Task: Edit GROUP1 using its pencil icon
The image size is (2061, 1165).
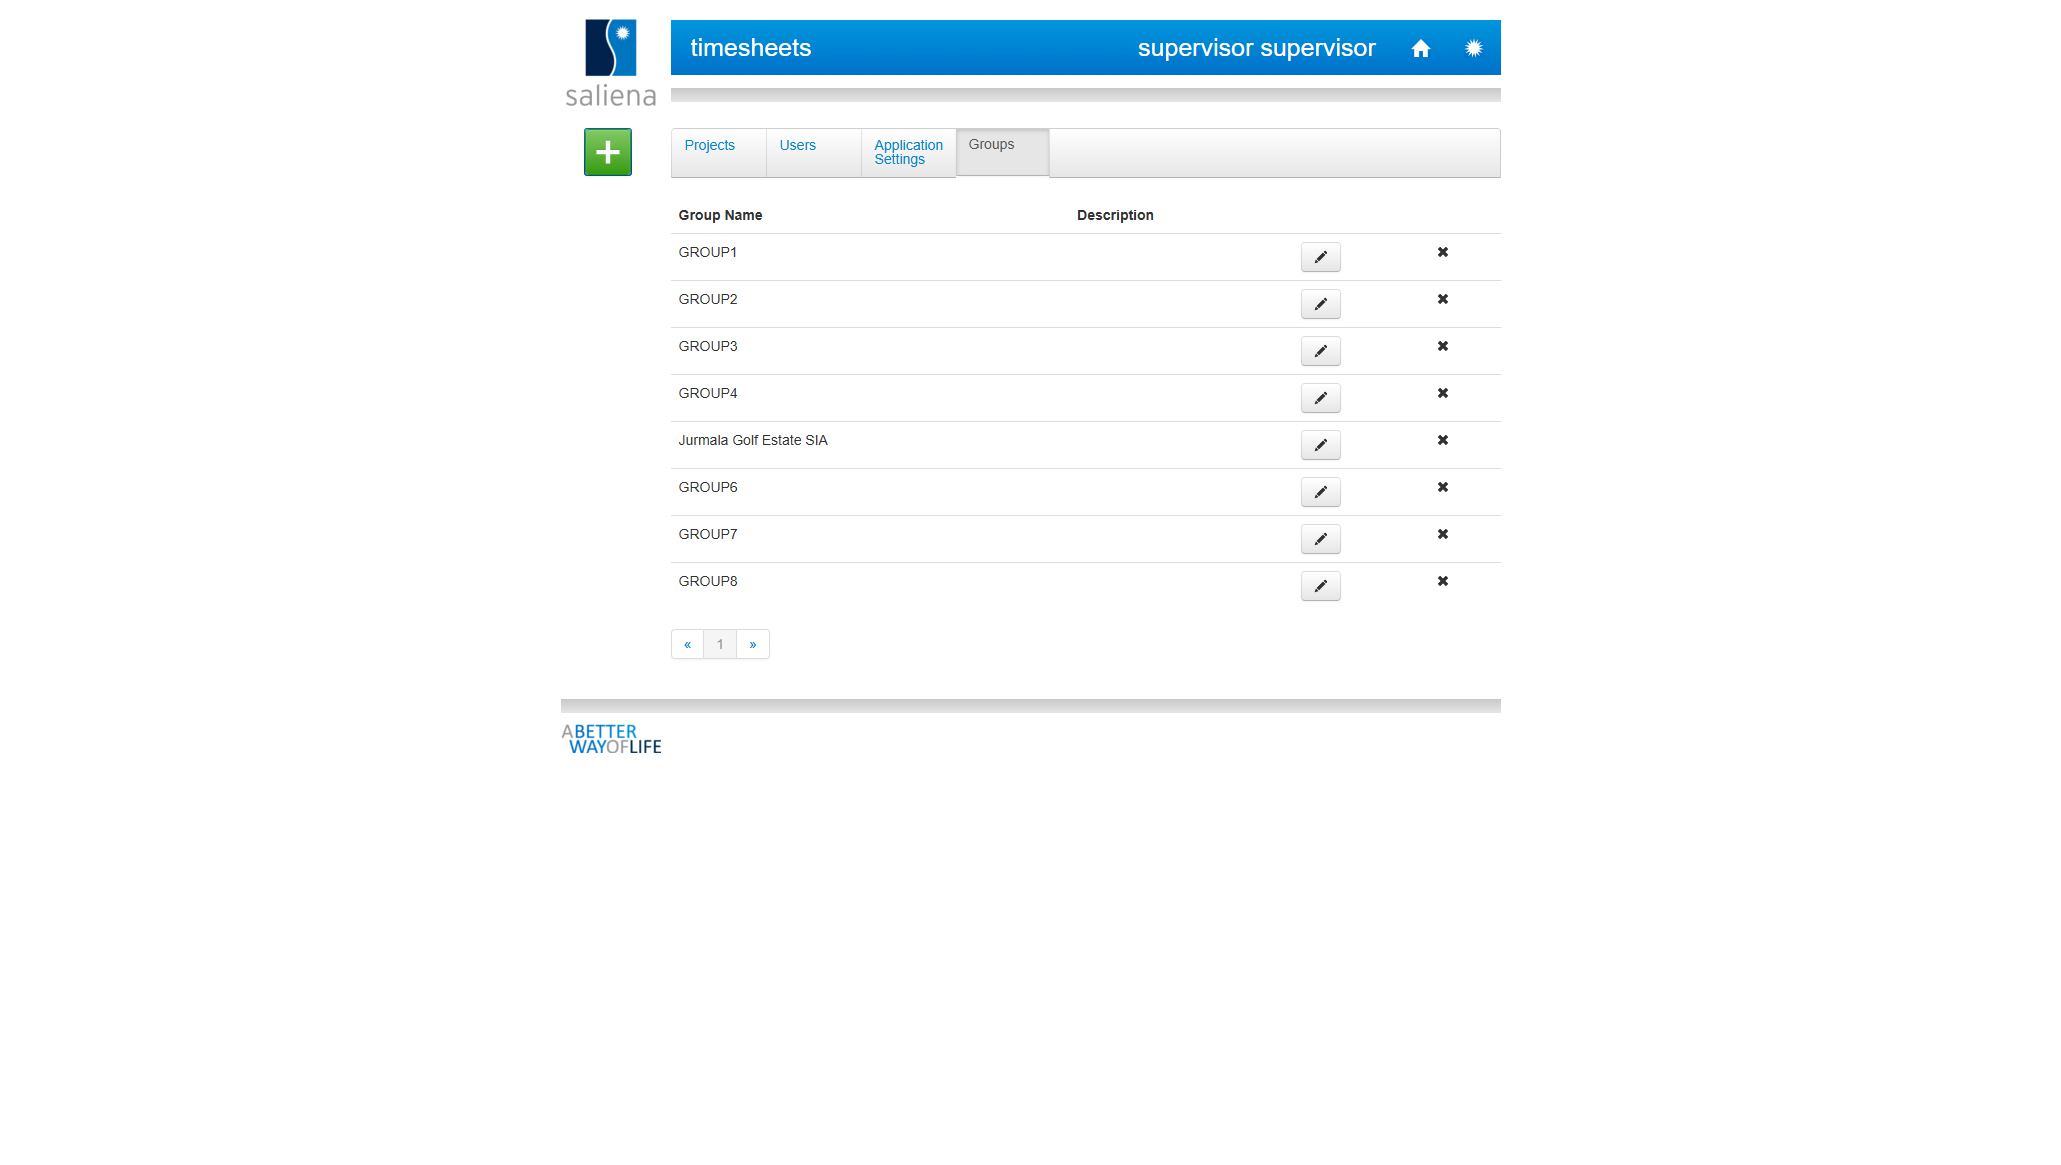Action: [1320, 256]
